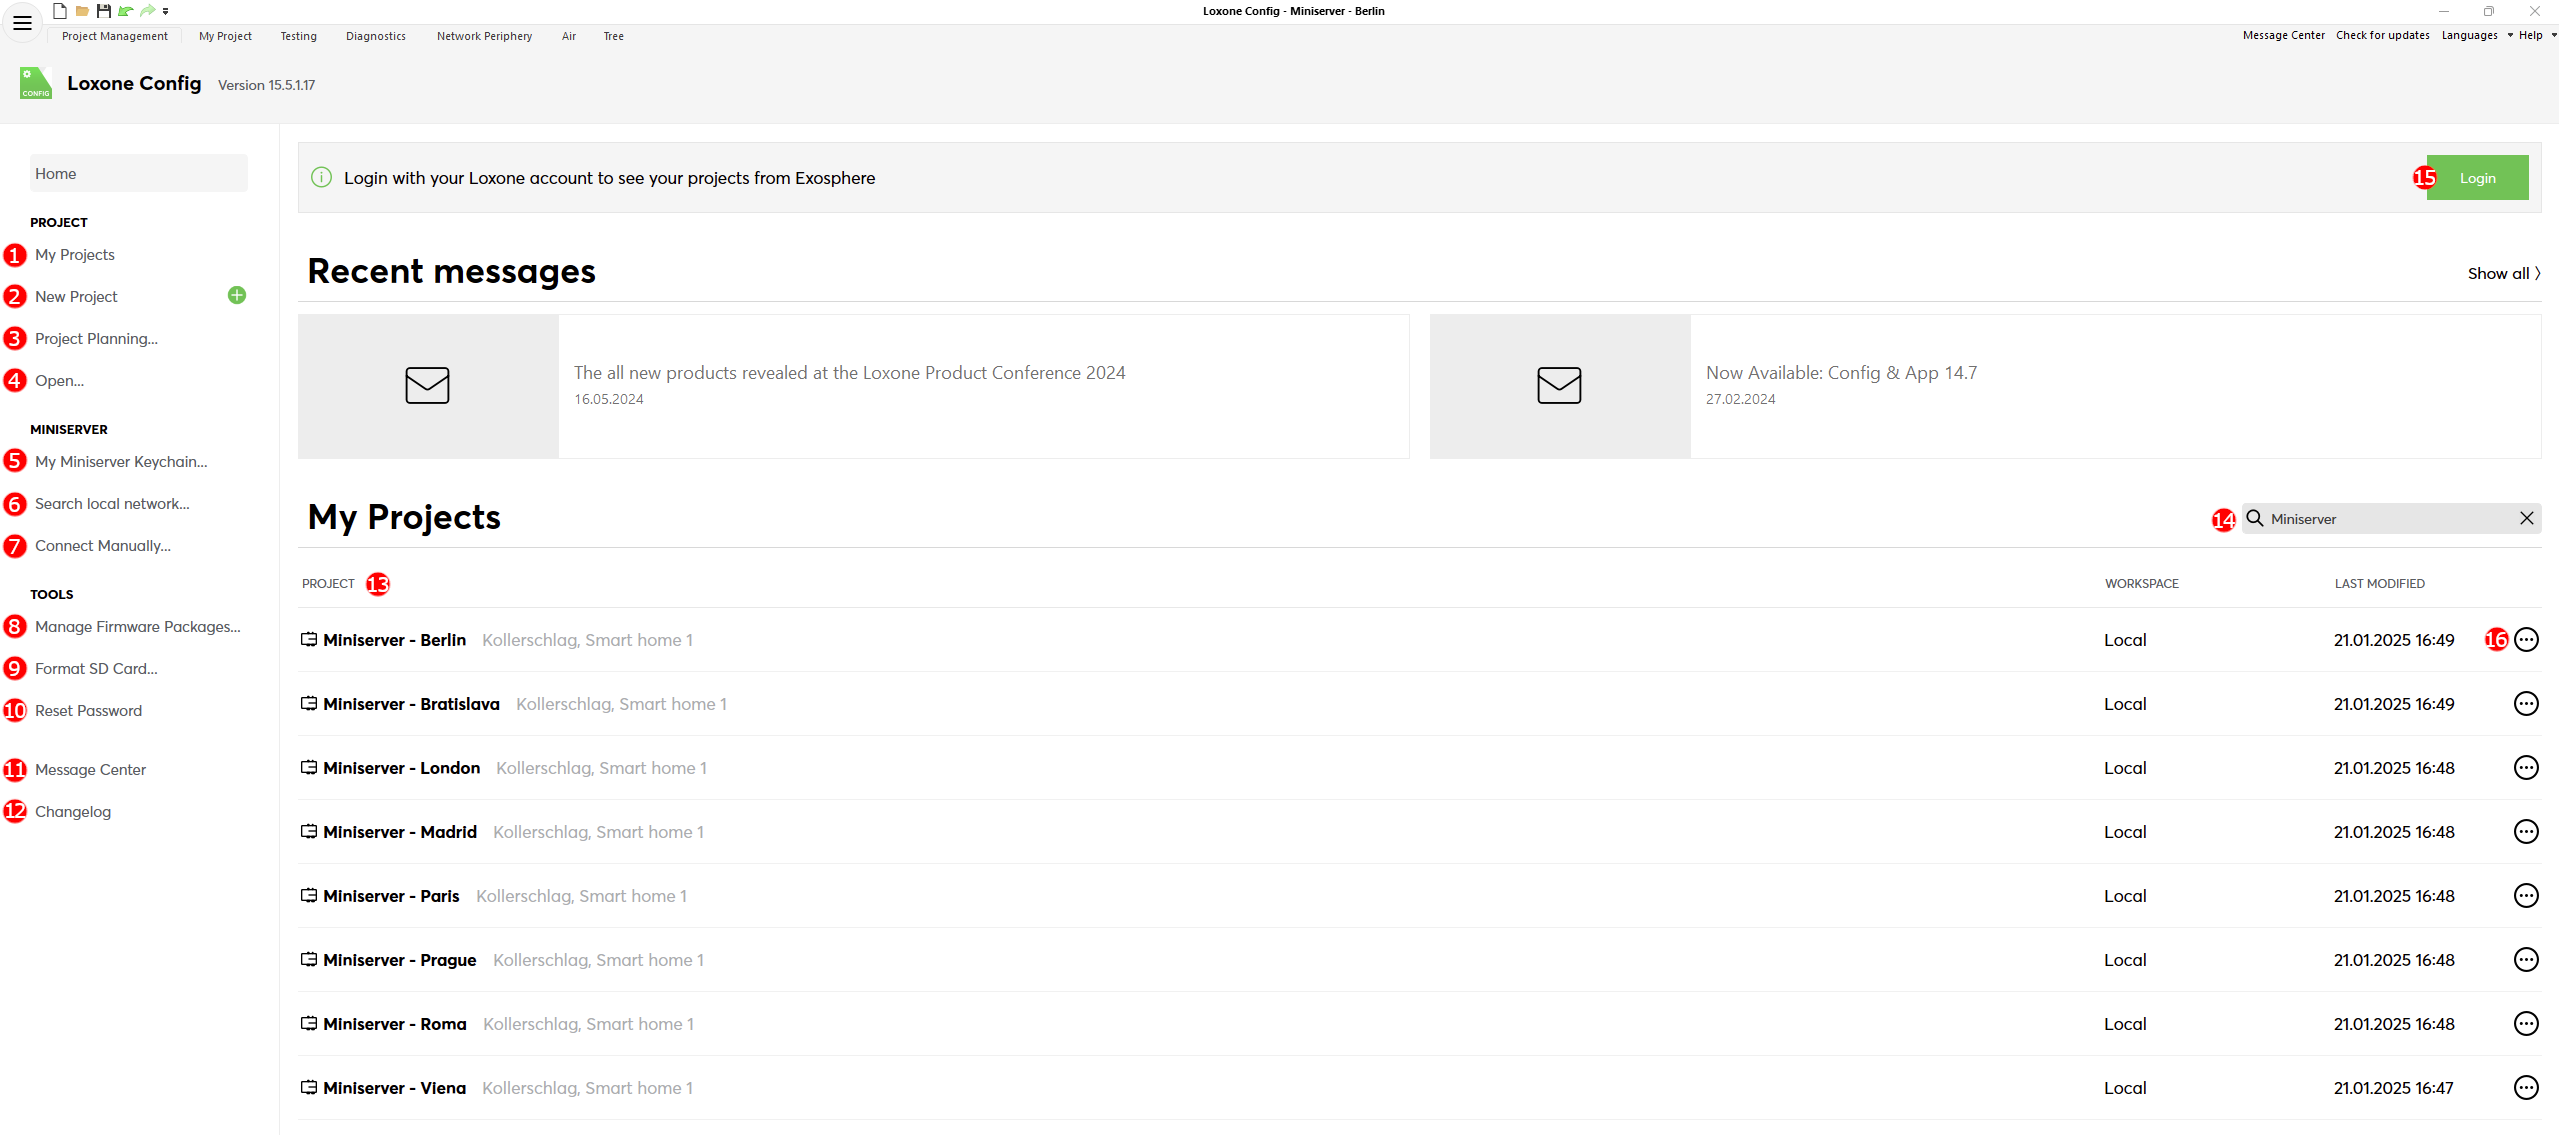Open the more options icon for Miniserver - Paris
2559x1135 pixels.
coord(2526,896)
